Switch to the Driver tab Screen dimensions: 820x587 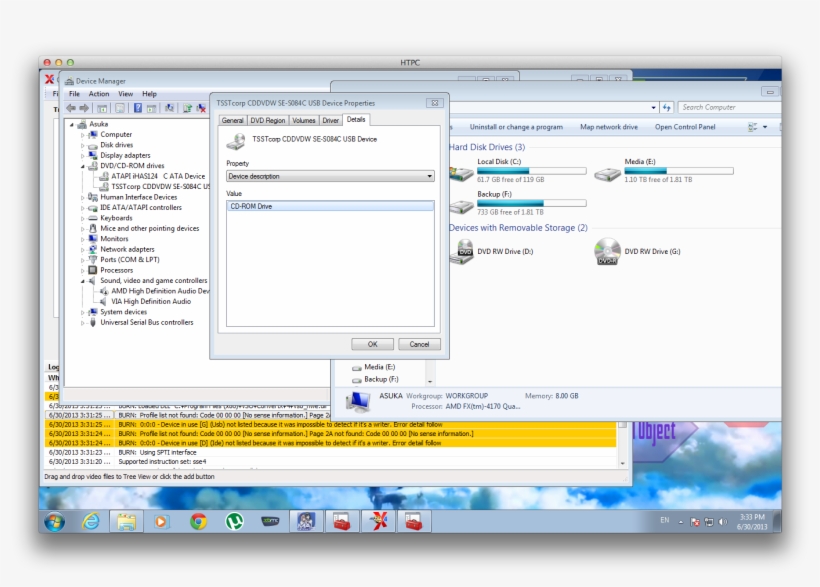[331, 120]
